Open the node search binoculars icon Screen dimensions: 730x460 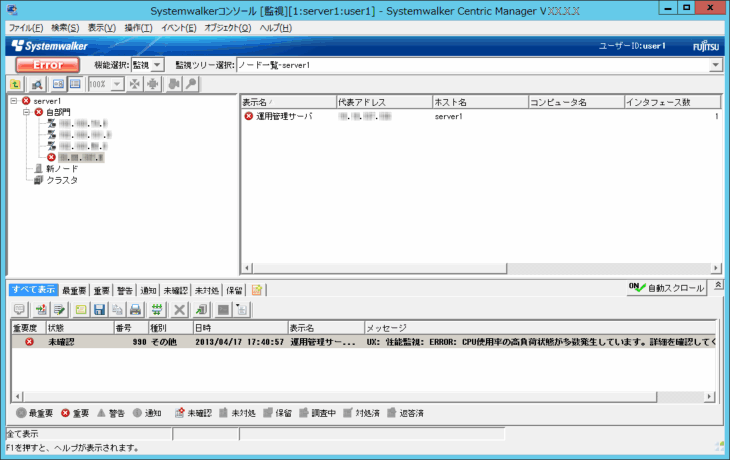(x=37, y=84)
